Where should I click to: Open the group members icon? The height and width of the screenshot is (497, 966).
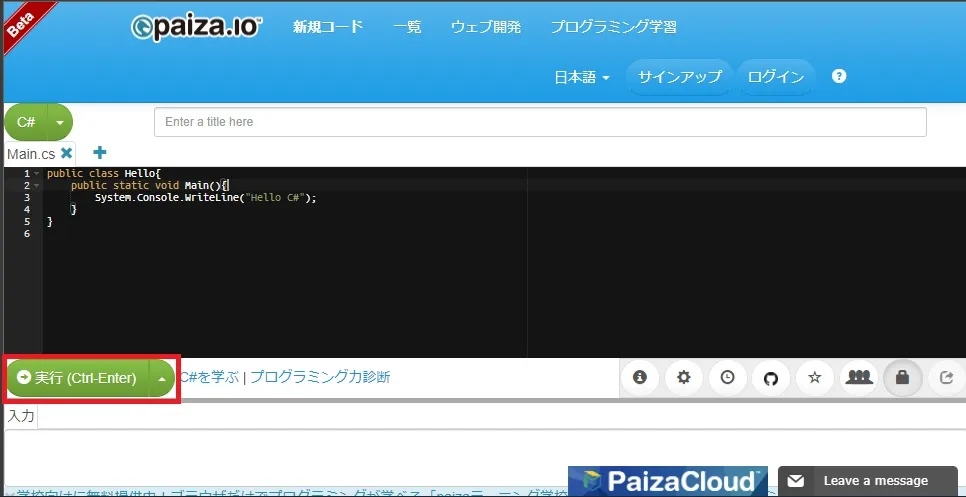coord(859,377)
